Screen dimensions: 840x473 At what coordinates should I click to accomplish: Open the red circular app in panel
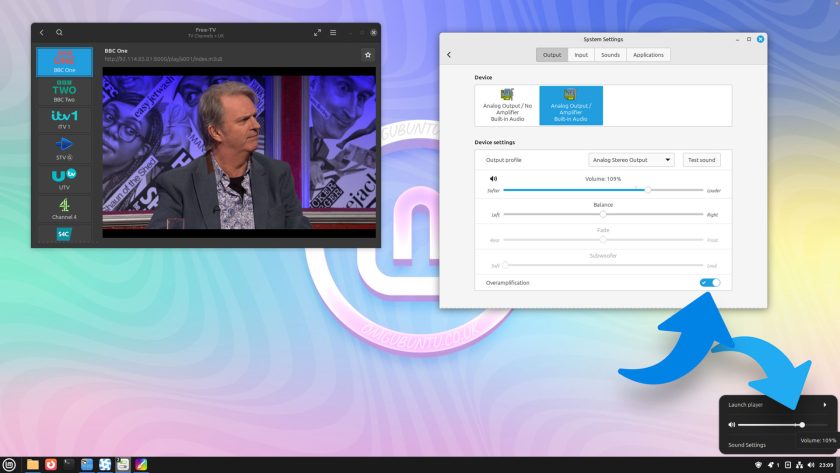coord(51,465)
